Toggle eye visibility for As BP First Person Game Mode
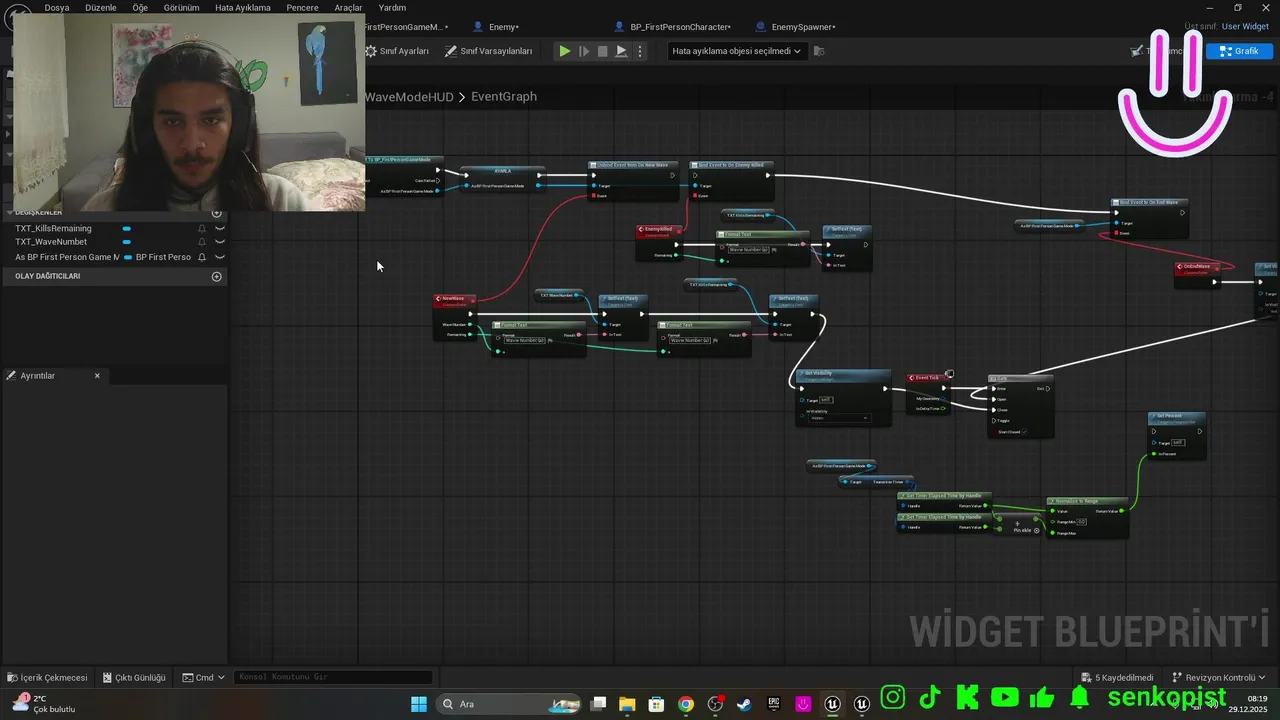The width and height of the screenshot is (1280, 720). pyautogui.click(x=219, y=257)
